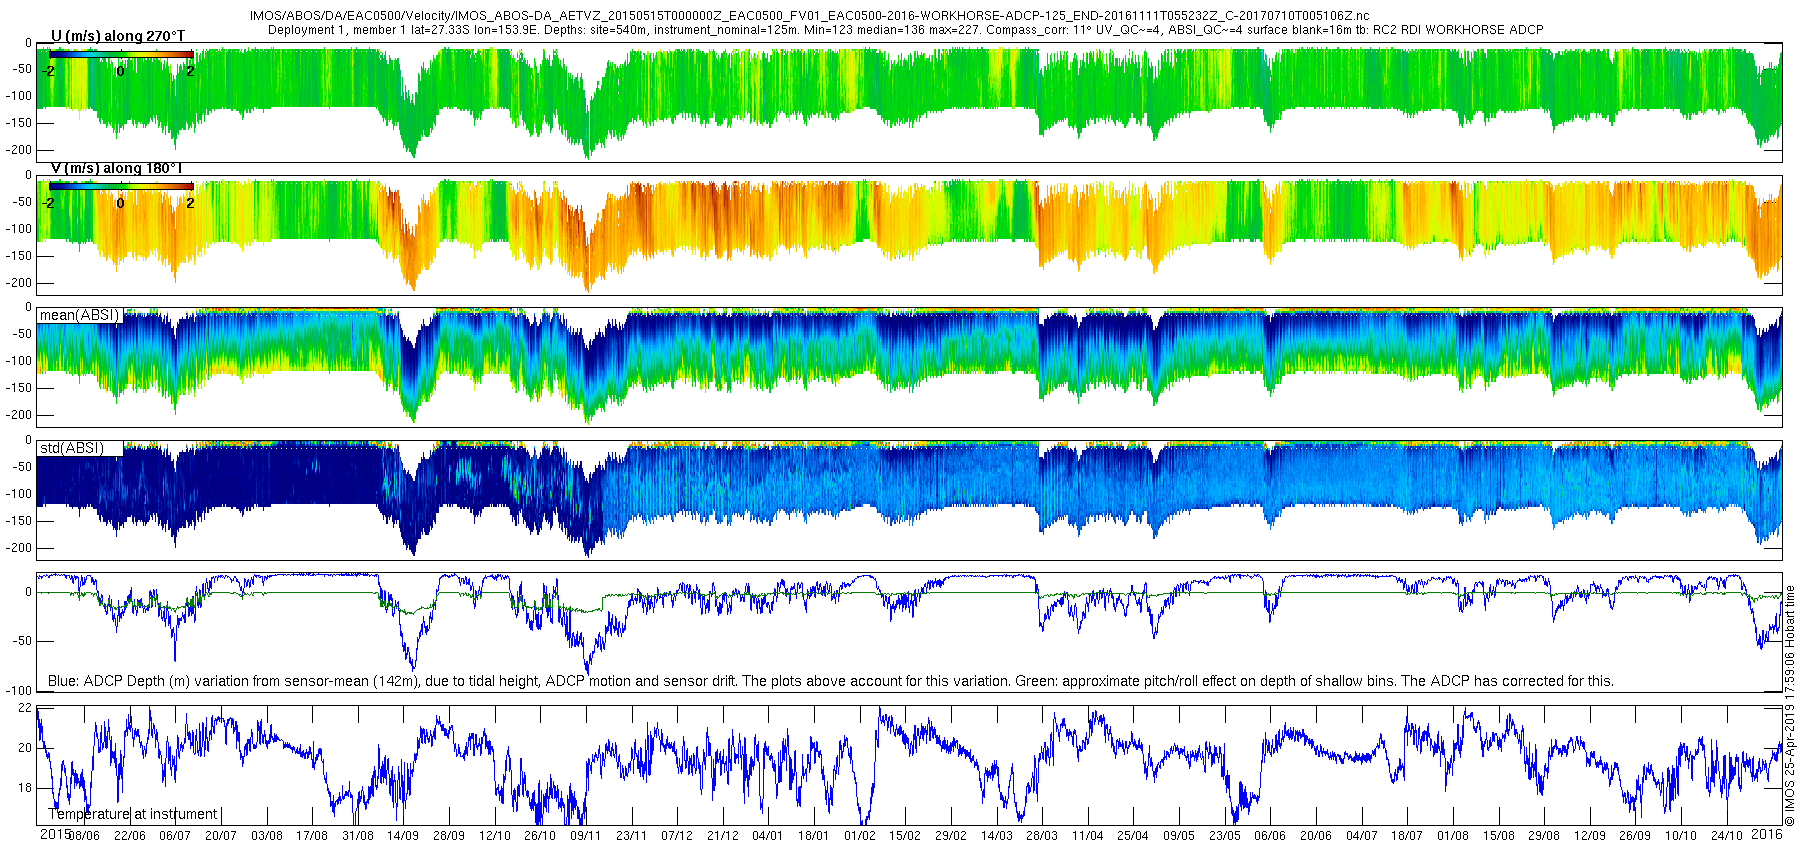This screenshot has height=850, width=1800.
Task: Click the '04/07' date tick label
Action: (x=1362, y=836)
